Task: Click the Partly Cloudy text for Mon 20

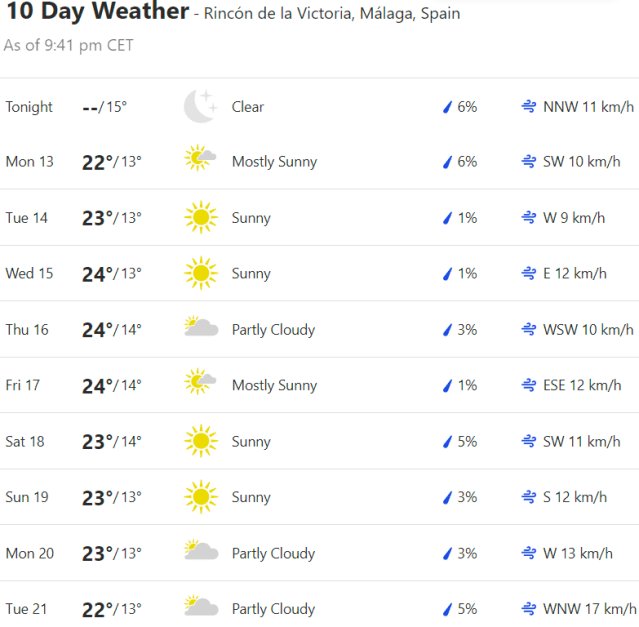Action: click(x=273, y=553)
